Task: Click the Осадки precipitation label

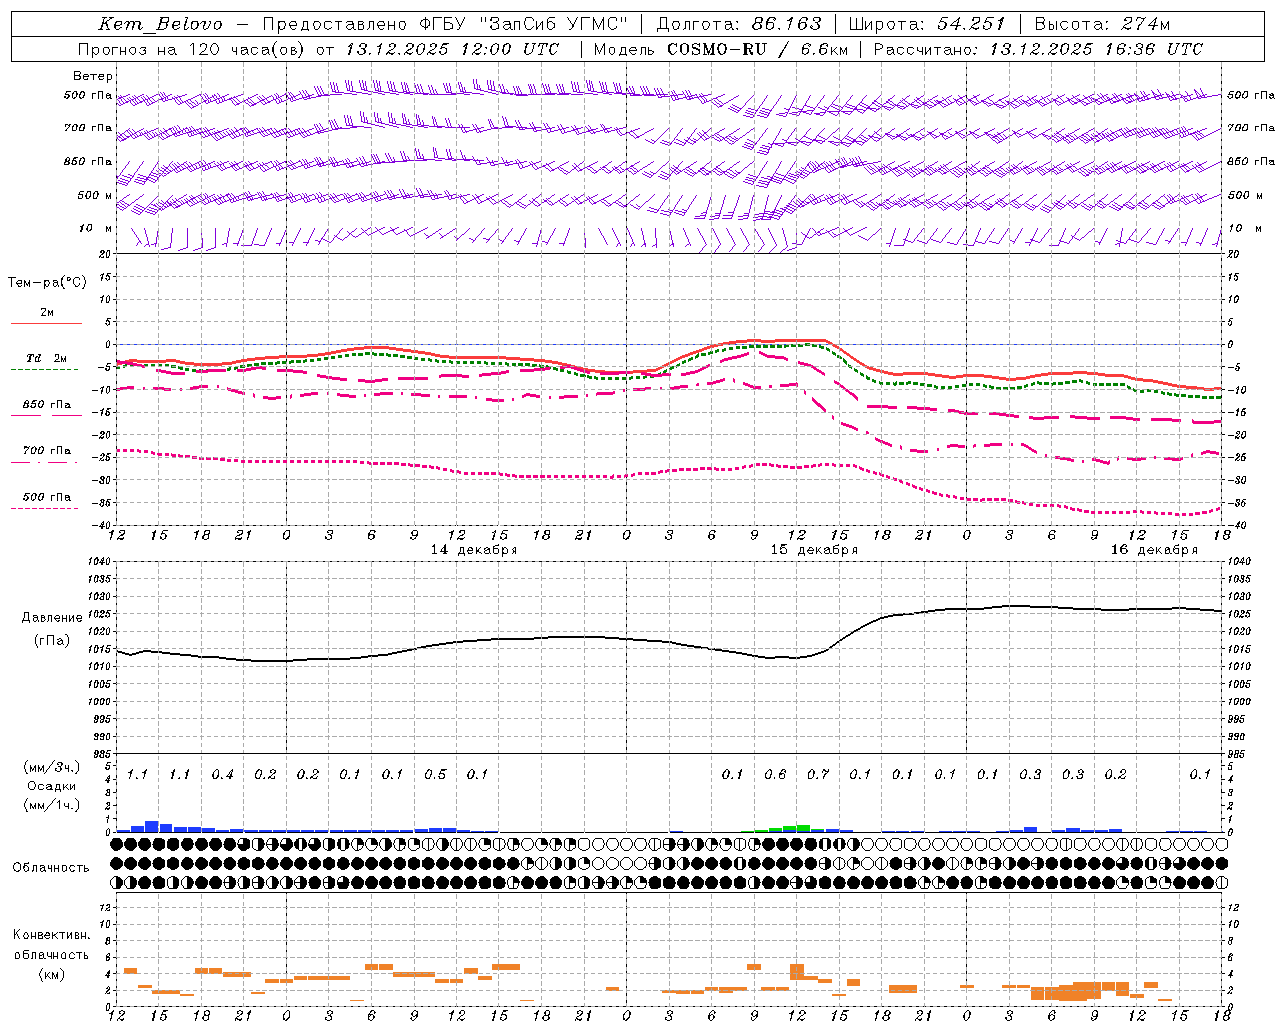Action: pyautogui.click(x=52, y=786)
